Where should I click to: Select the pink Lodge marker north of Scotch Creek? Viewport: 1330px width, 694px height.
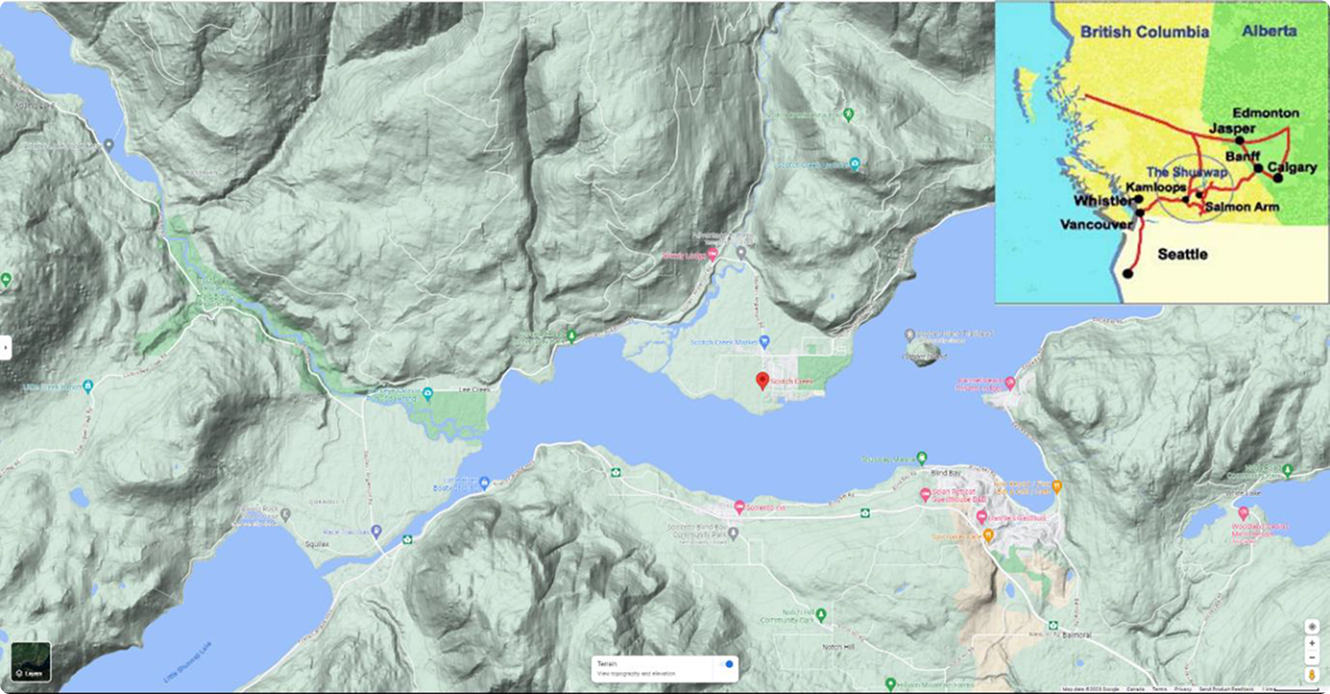coord(712,254)
